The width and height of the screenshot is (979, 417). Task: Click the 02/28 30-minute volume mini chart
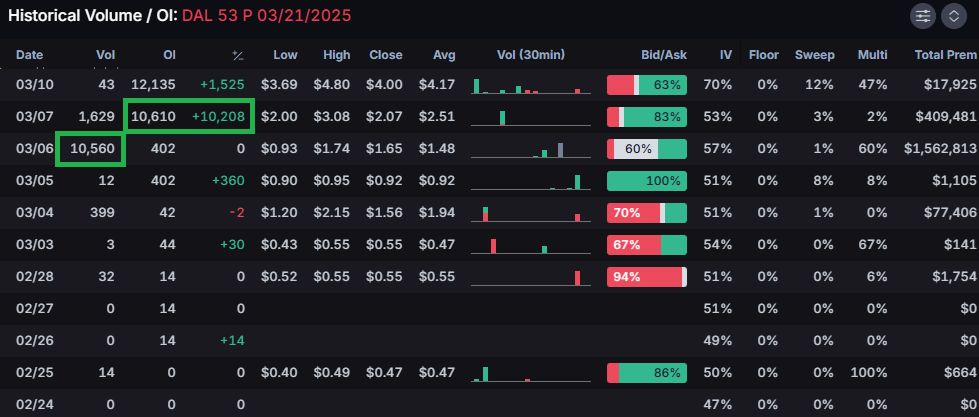[531, 278]
